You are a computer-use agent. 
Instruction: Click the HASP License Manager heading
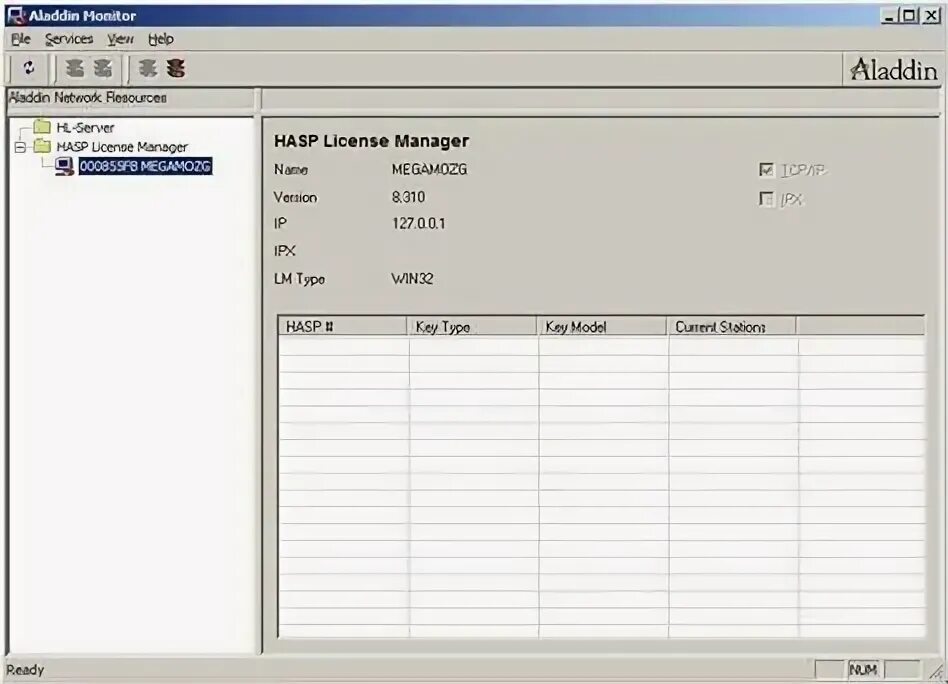[371, 141]
